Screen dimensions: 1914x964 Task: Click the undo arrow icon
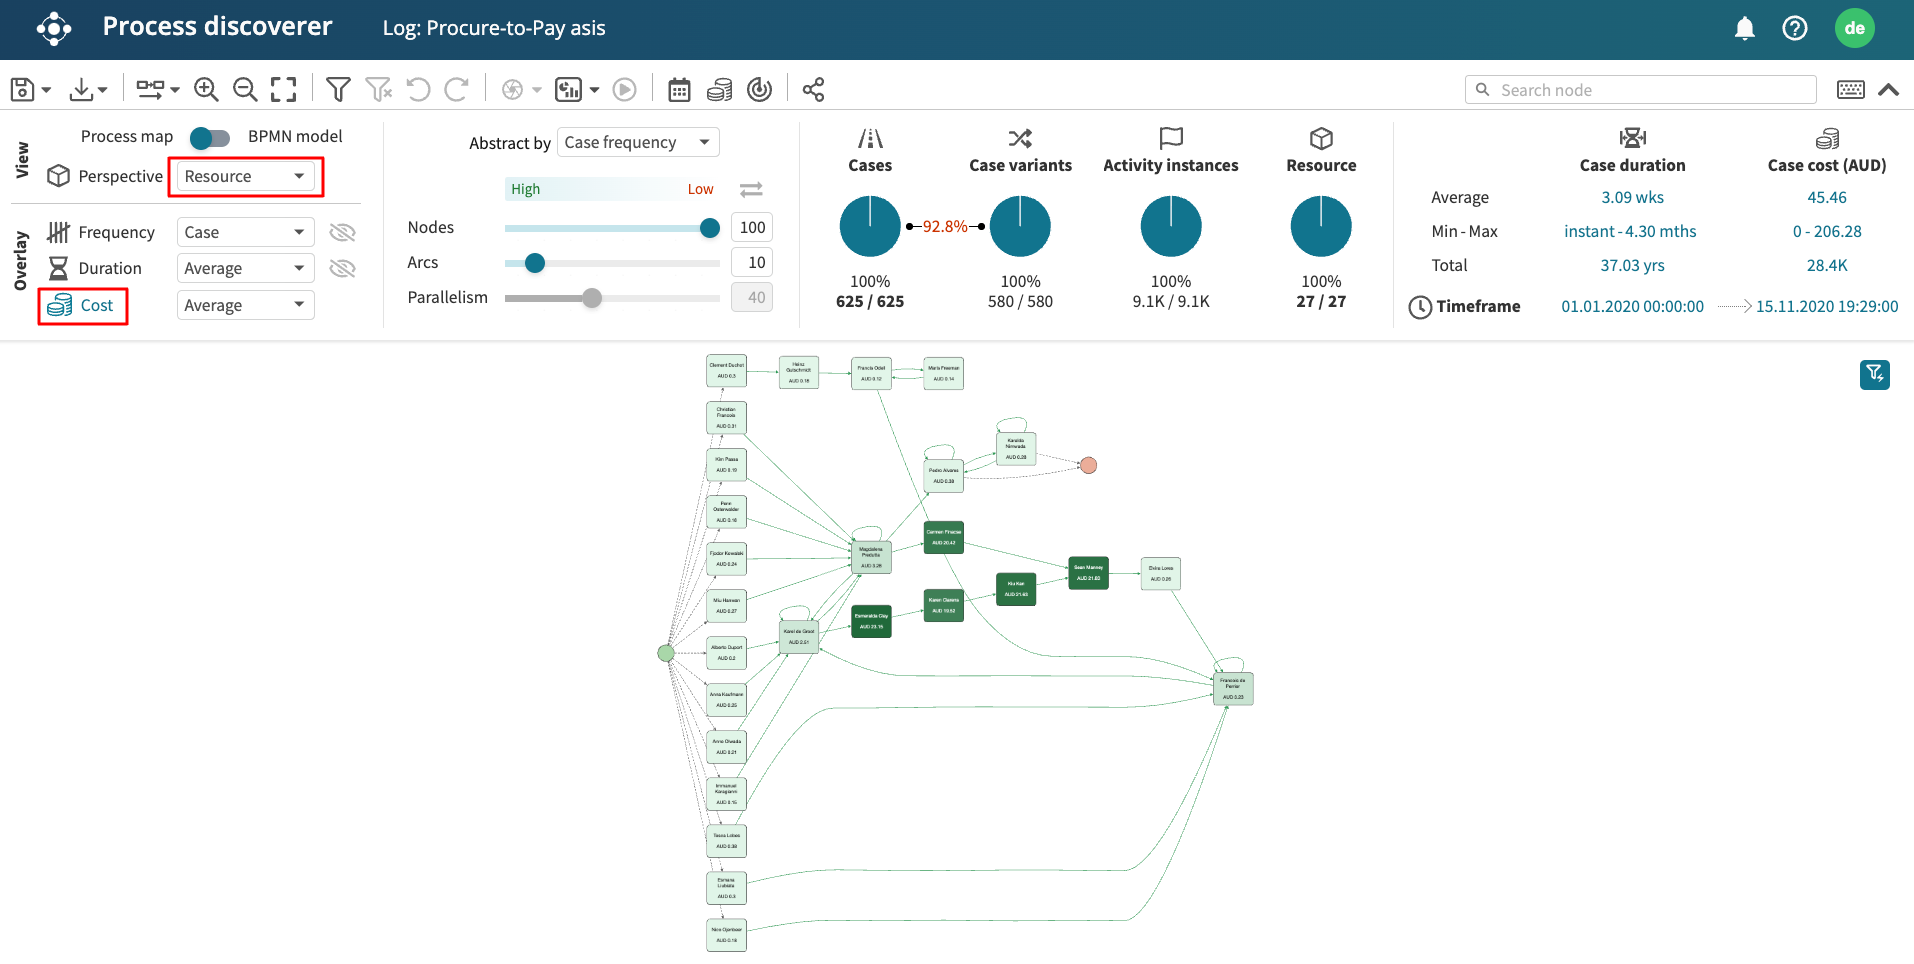[x=418, y=90]
